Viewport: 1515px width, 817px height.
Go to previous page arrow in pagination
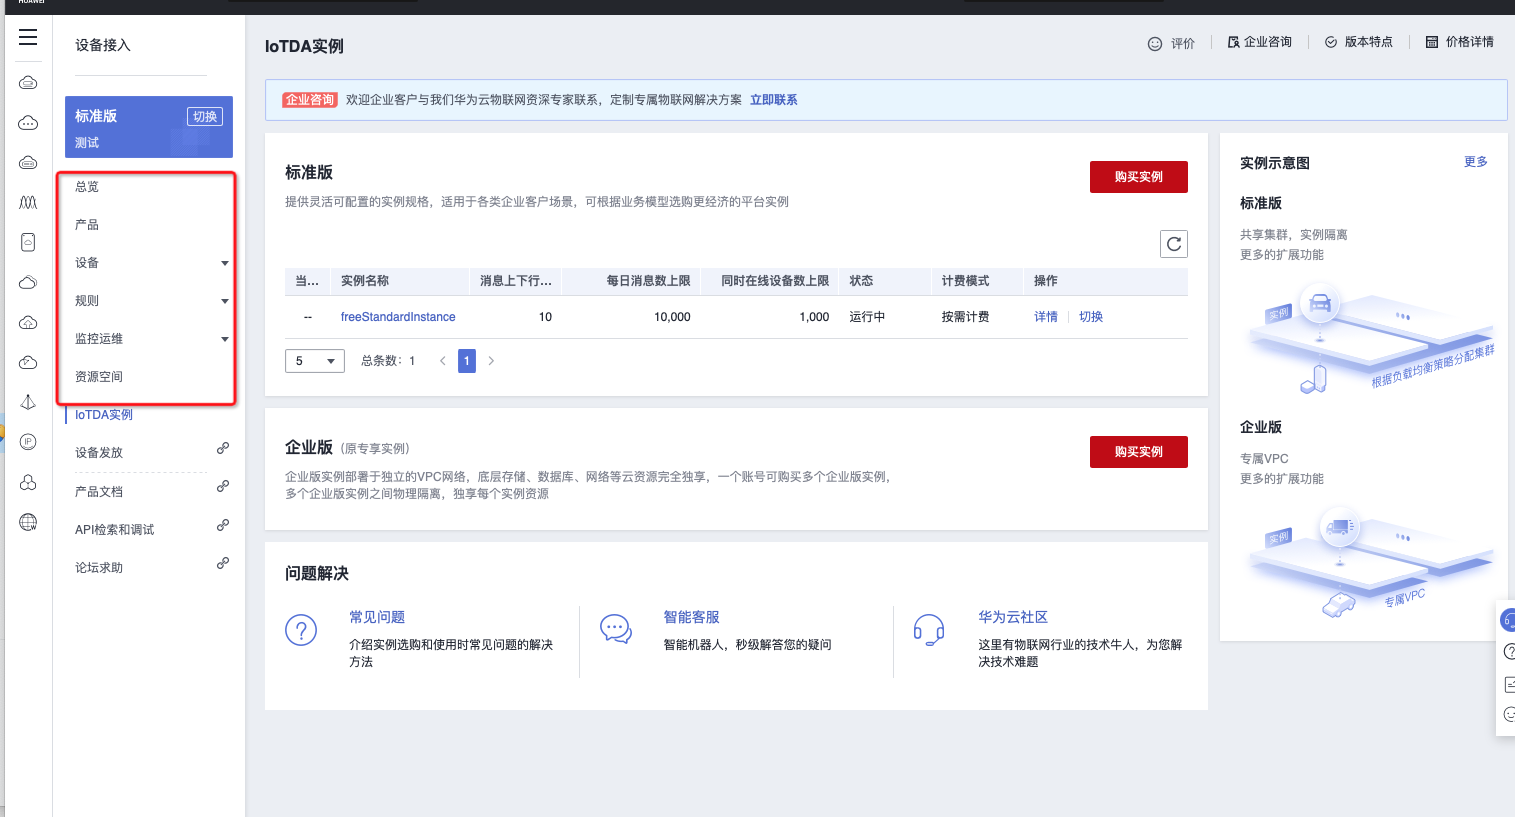(x=443, y=361)
